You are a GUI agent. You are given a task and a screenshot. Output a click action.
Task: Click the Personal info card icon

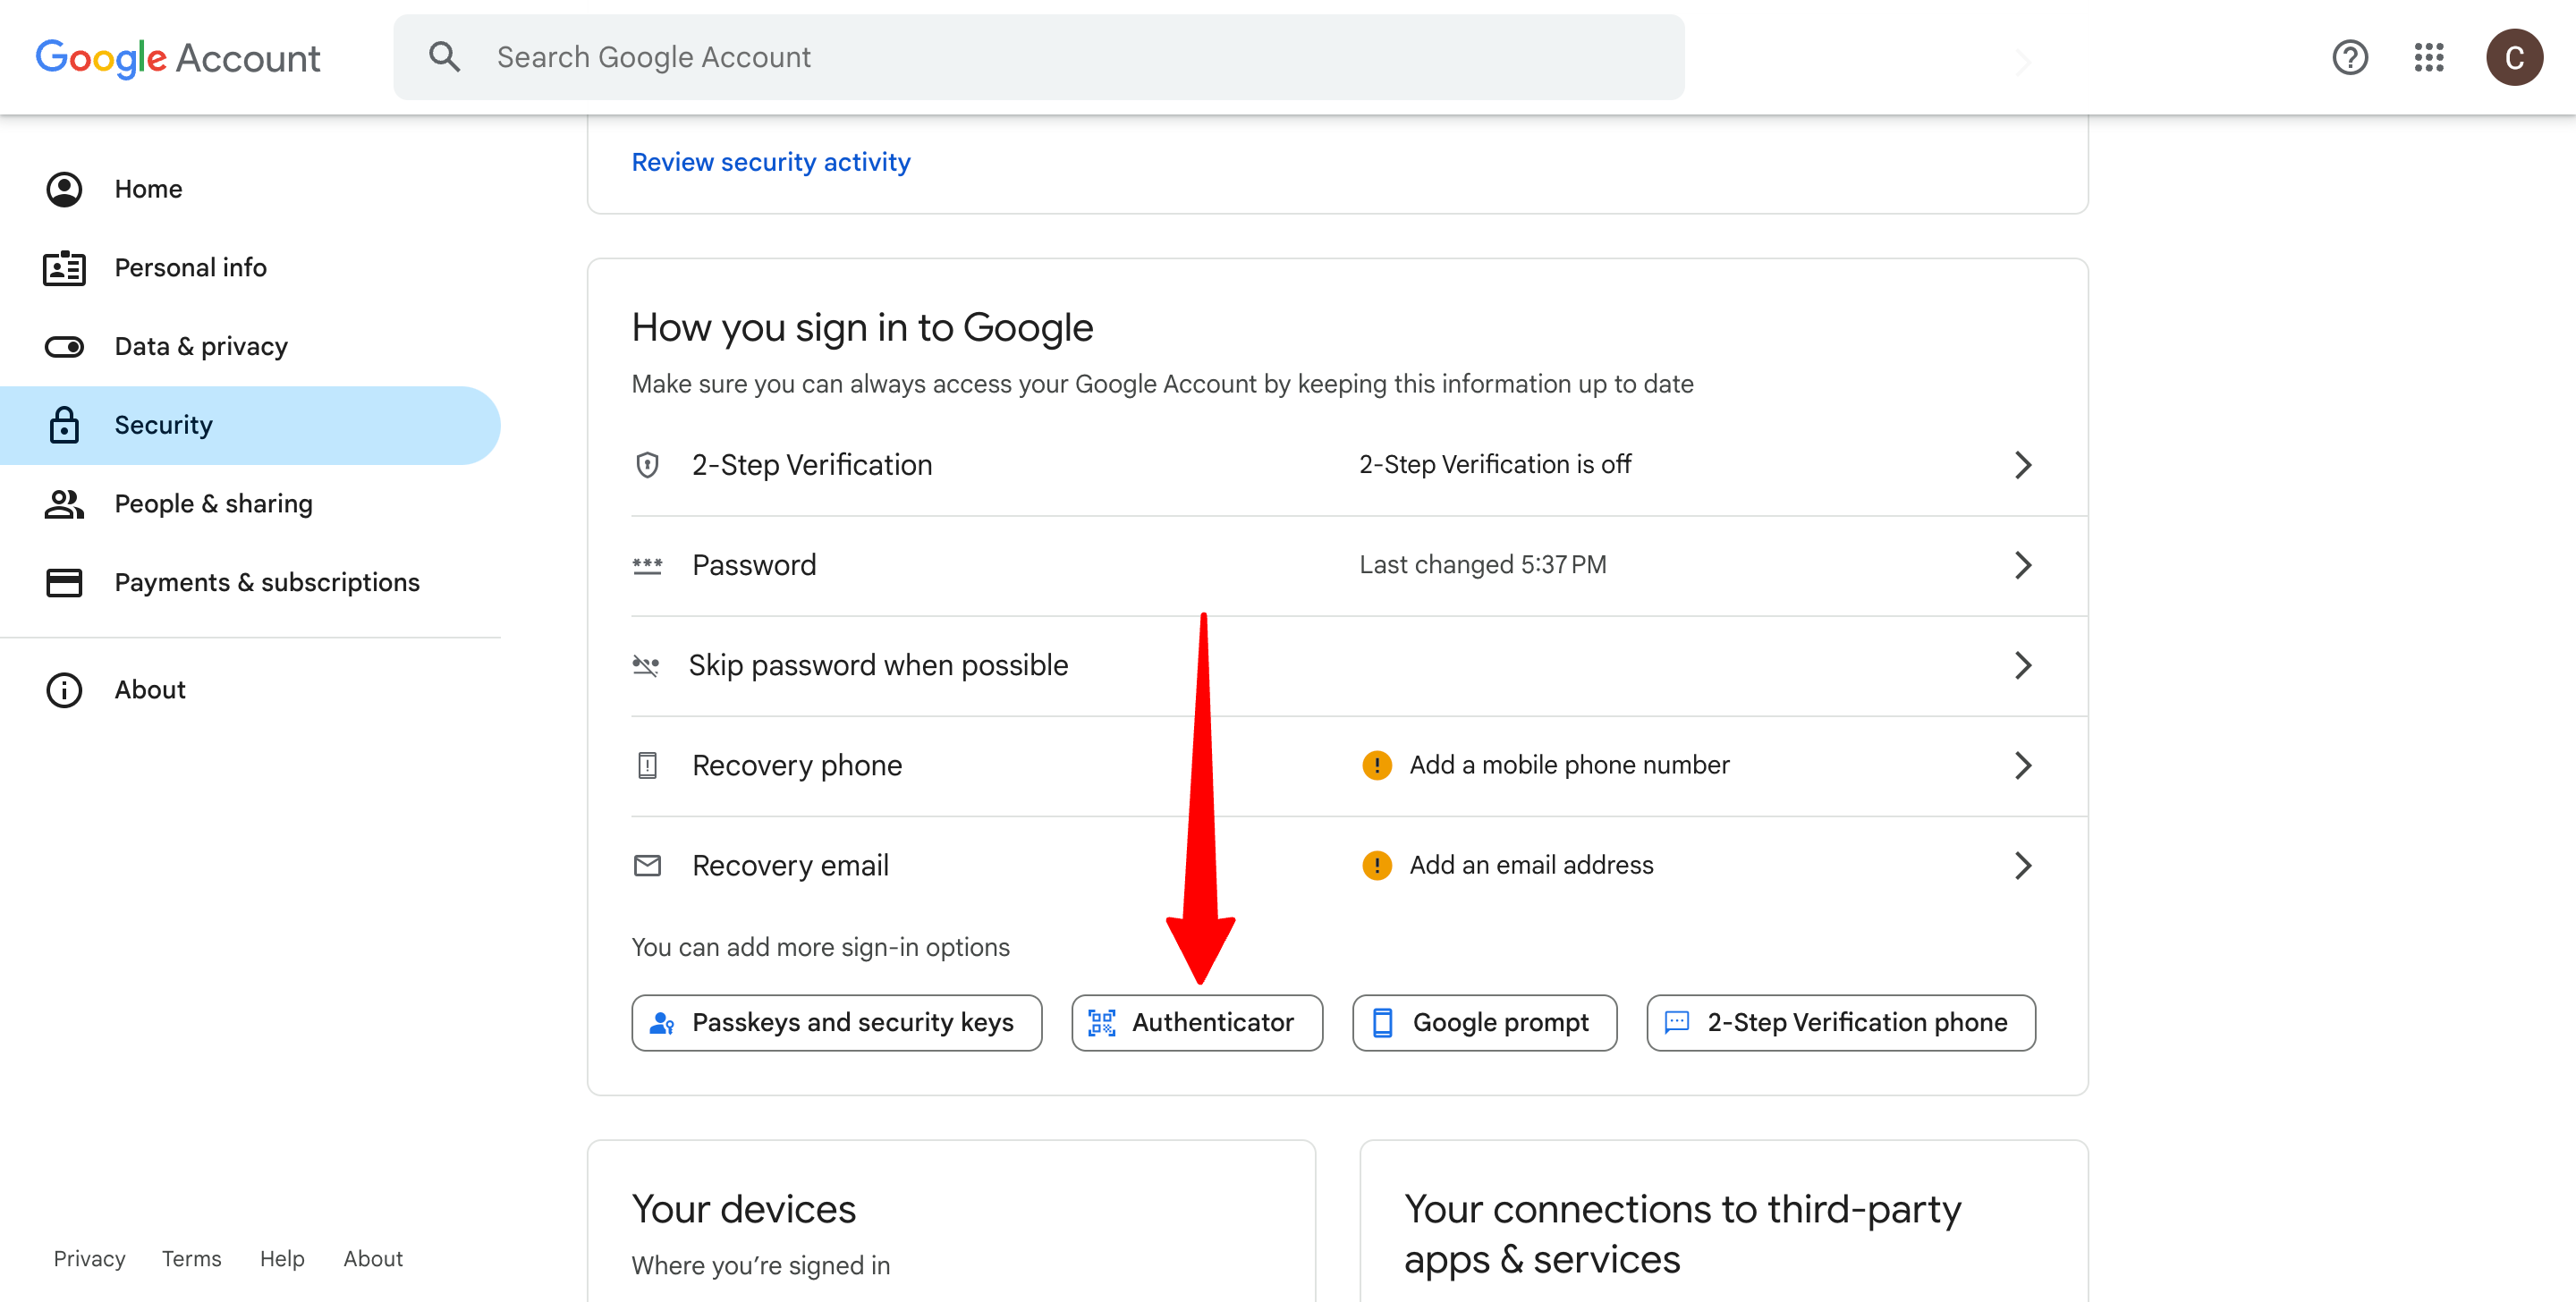[x=64, y=268]
